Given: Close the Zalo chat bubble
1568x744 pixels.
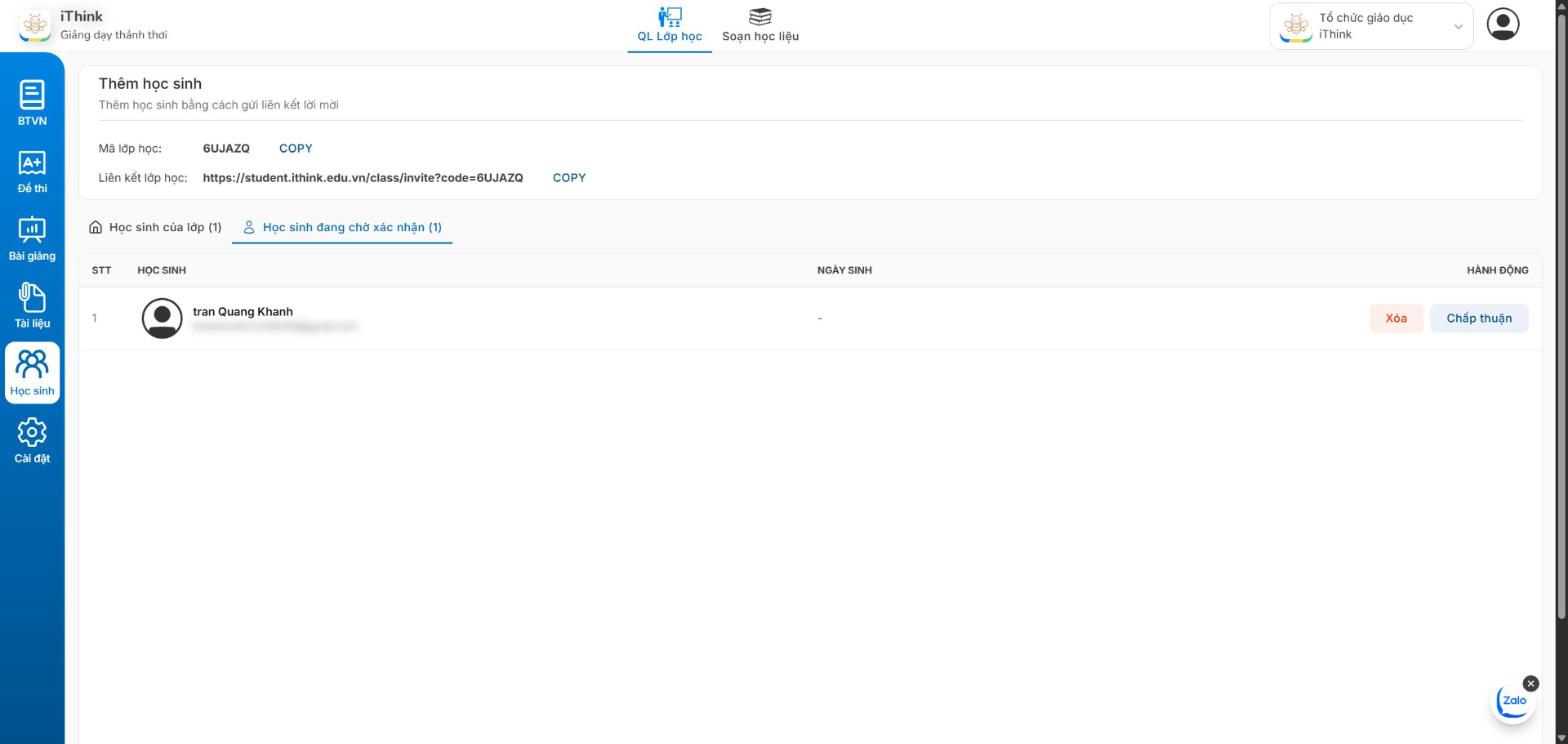Looking at the screenshot, I should [x=1530, y=684].
